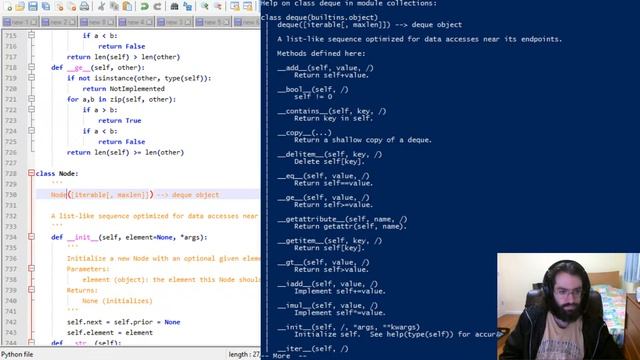Close the 'new 4' tab

[149, 21]
